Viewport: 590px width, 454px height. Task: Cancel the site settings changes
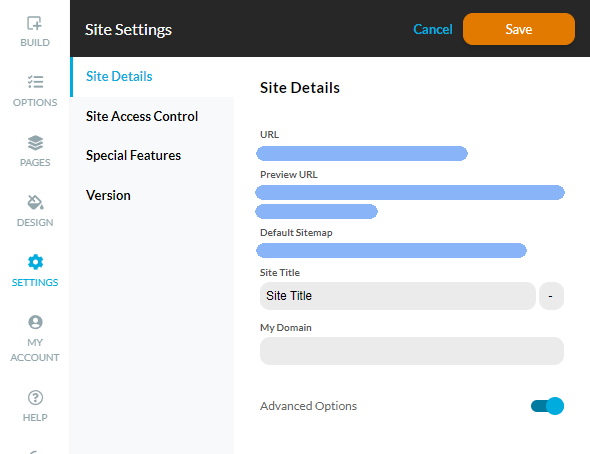click(x=433, y=29)
